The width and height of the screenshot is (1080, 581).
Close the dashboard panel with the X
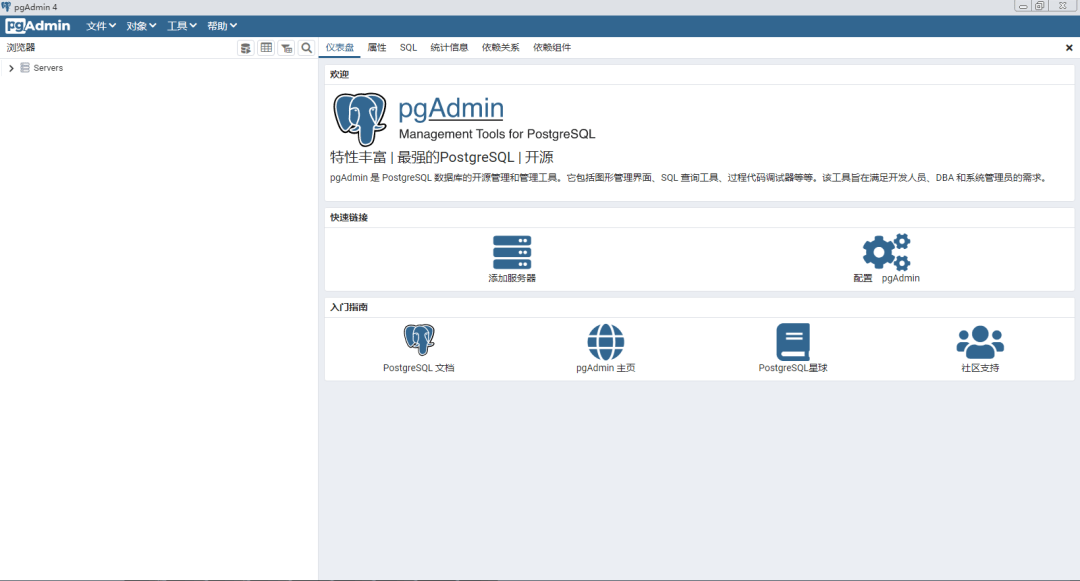(1069, 47)
